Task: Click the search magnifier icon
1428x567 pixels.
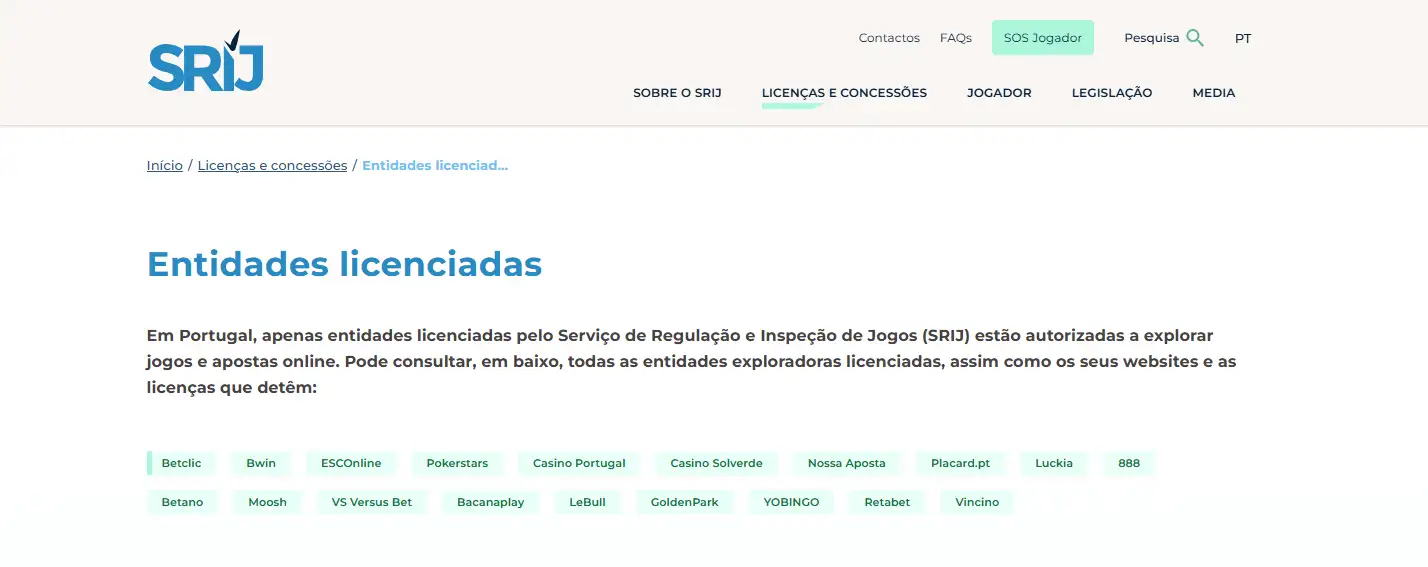Action: [1195, 38]
